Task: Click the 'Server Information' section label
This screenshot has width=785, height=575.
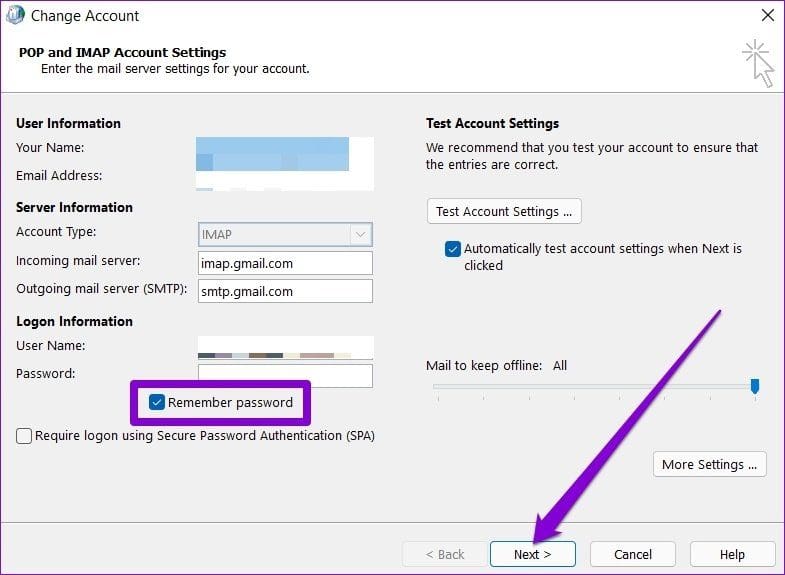Action: [74, 207]
